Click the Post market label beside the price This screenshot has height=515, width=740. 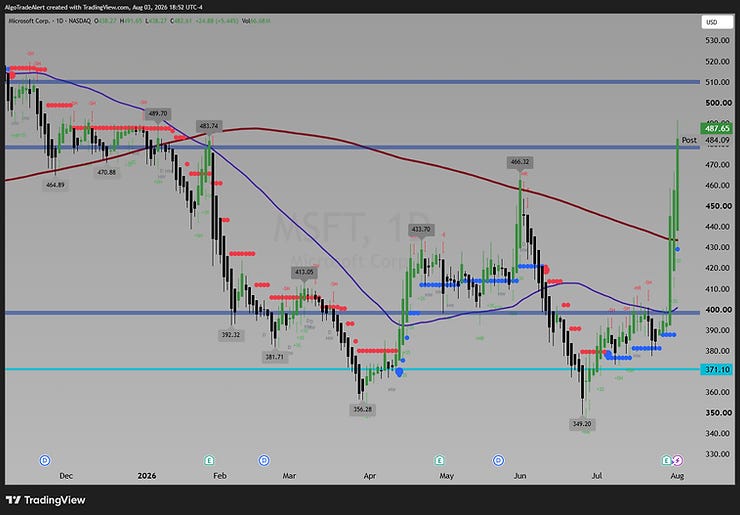[x=689, y=140]
